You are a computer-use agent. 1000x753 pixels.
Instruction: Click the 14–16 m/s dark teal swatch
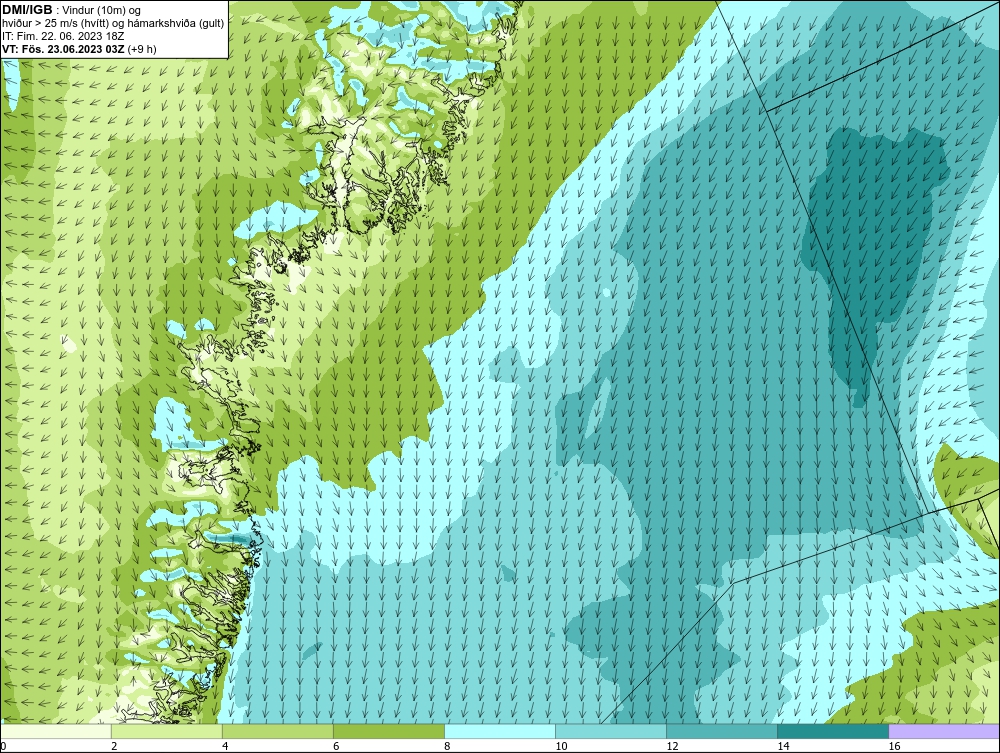point(833,731)
